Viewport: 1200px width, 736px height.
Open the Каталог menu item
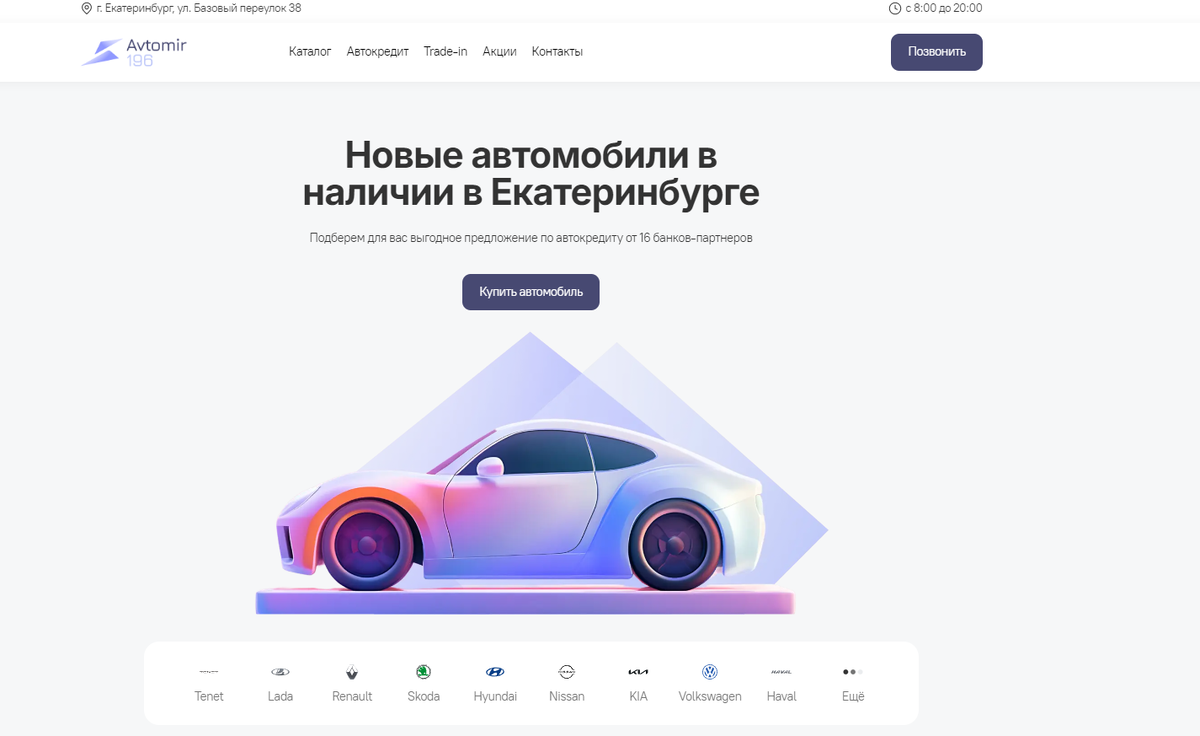click(x=310, y=52)
